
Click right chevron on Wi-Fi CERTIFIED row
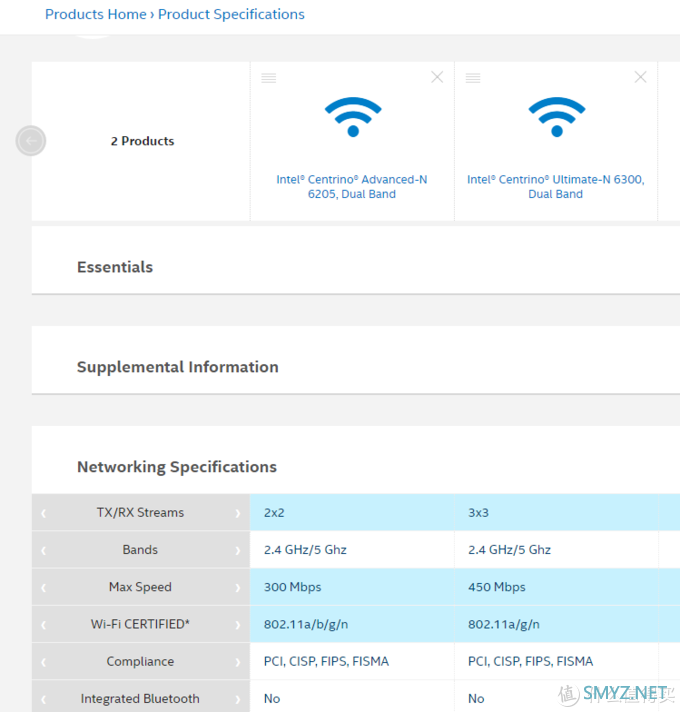tap(237, 625)
